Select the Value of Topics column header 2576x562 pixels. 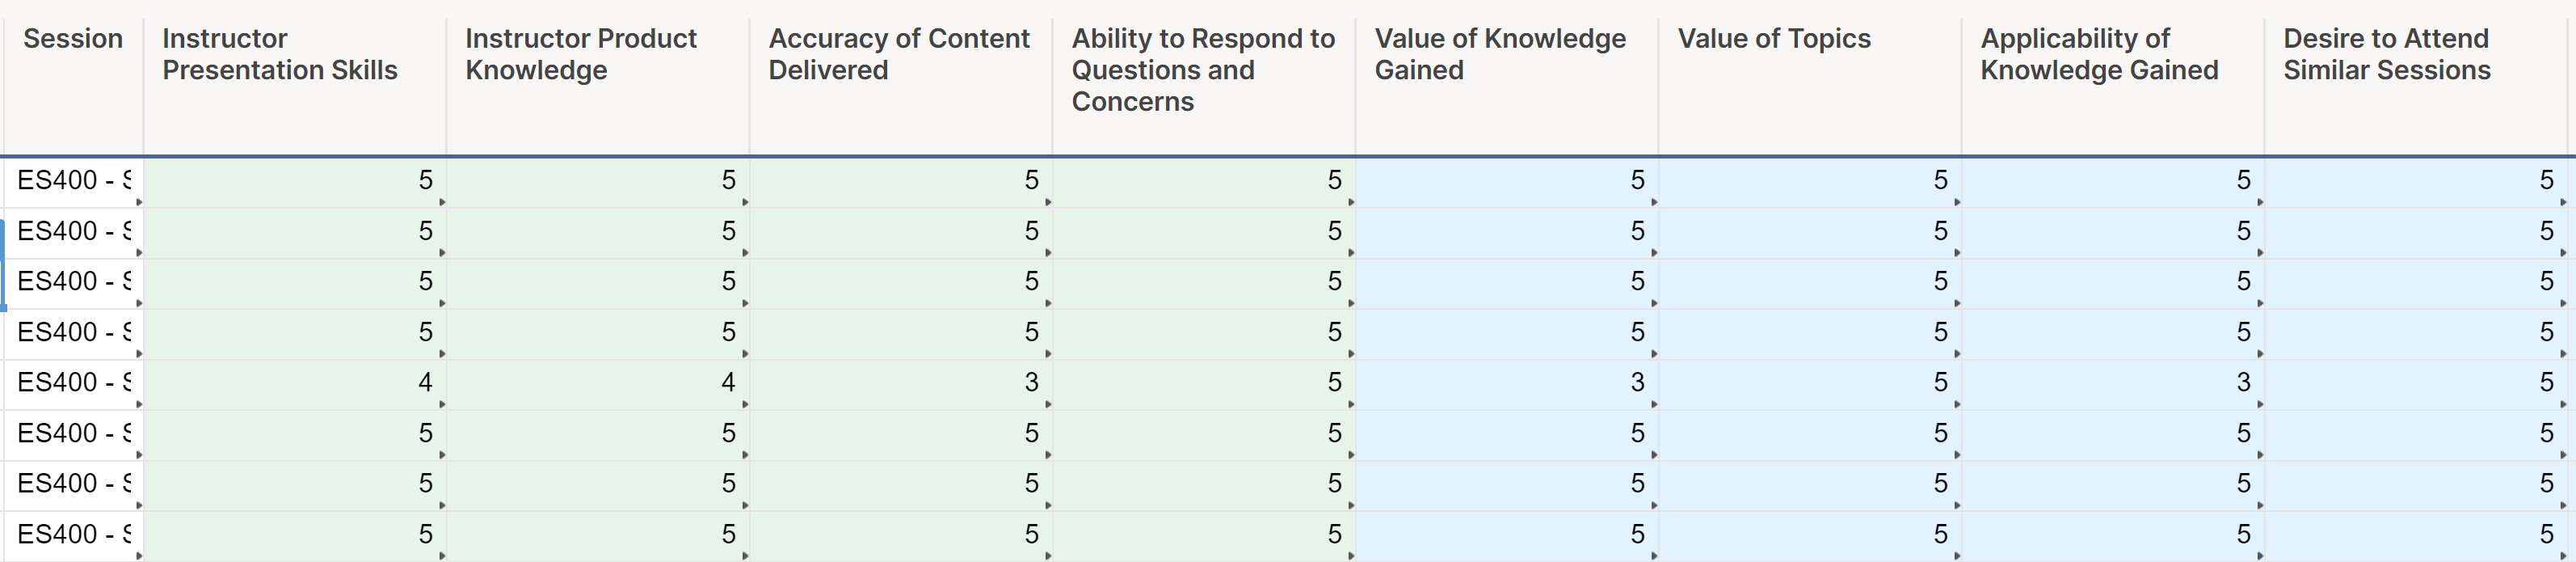tap(1774, 39)
